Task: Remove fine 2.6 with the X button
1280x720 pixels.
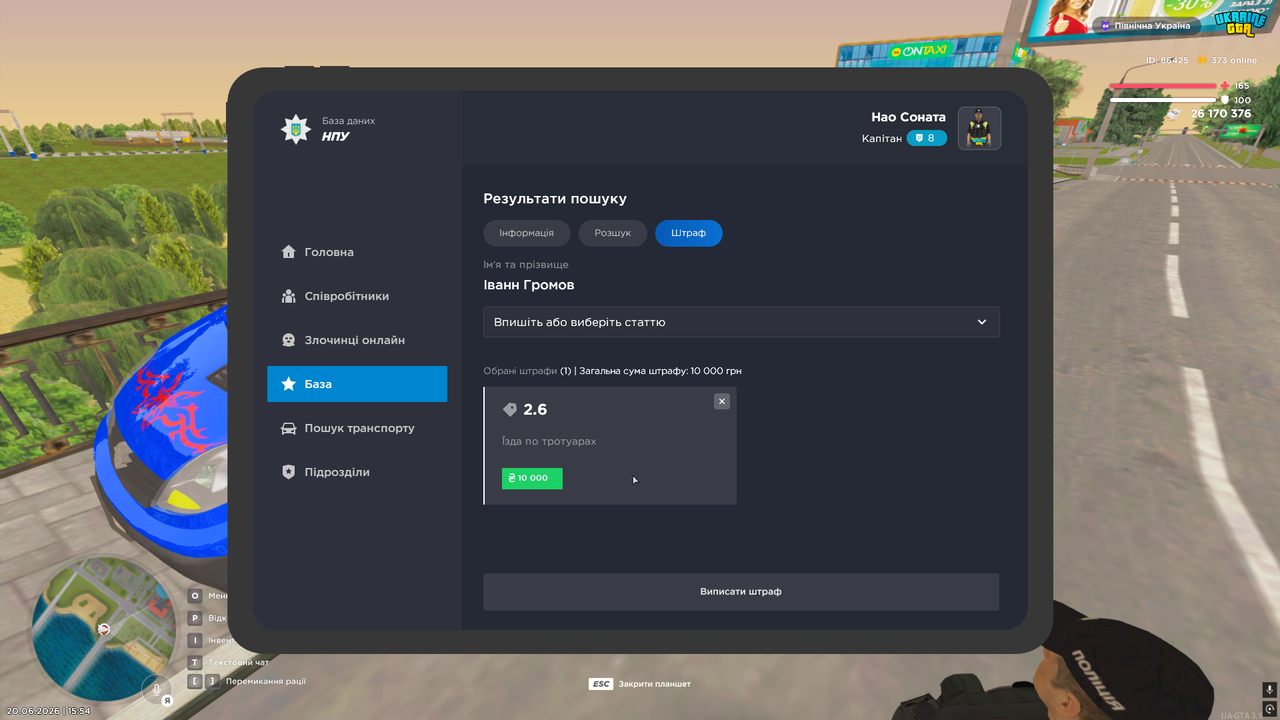Action: point(722,401)
